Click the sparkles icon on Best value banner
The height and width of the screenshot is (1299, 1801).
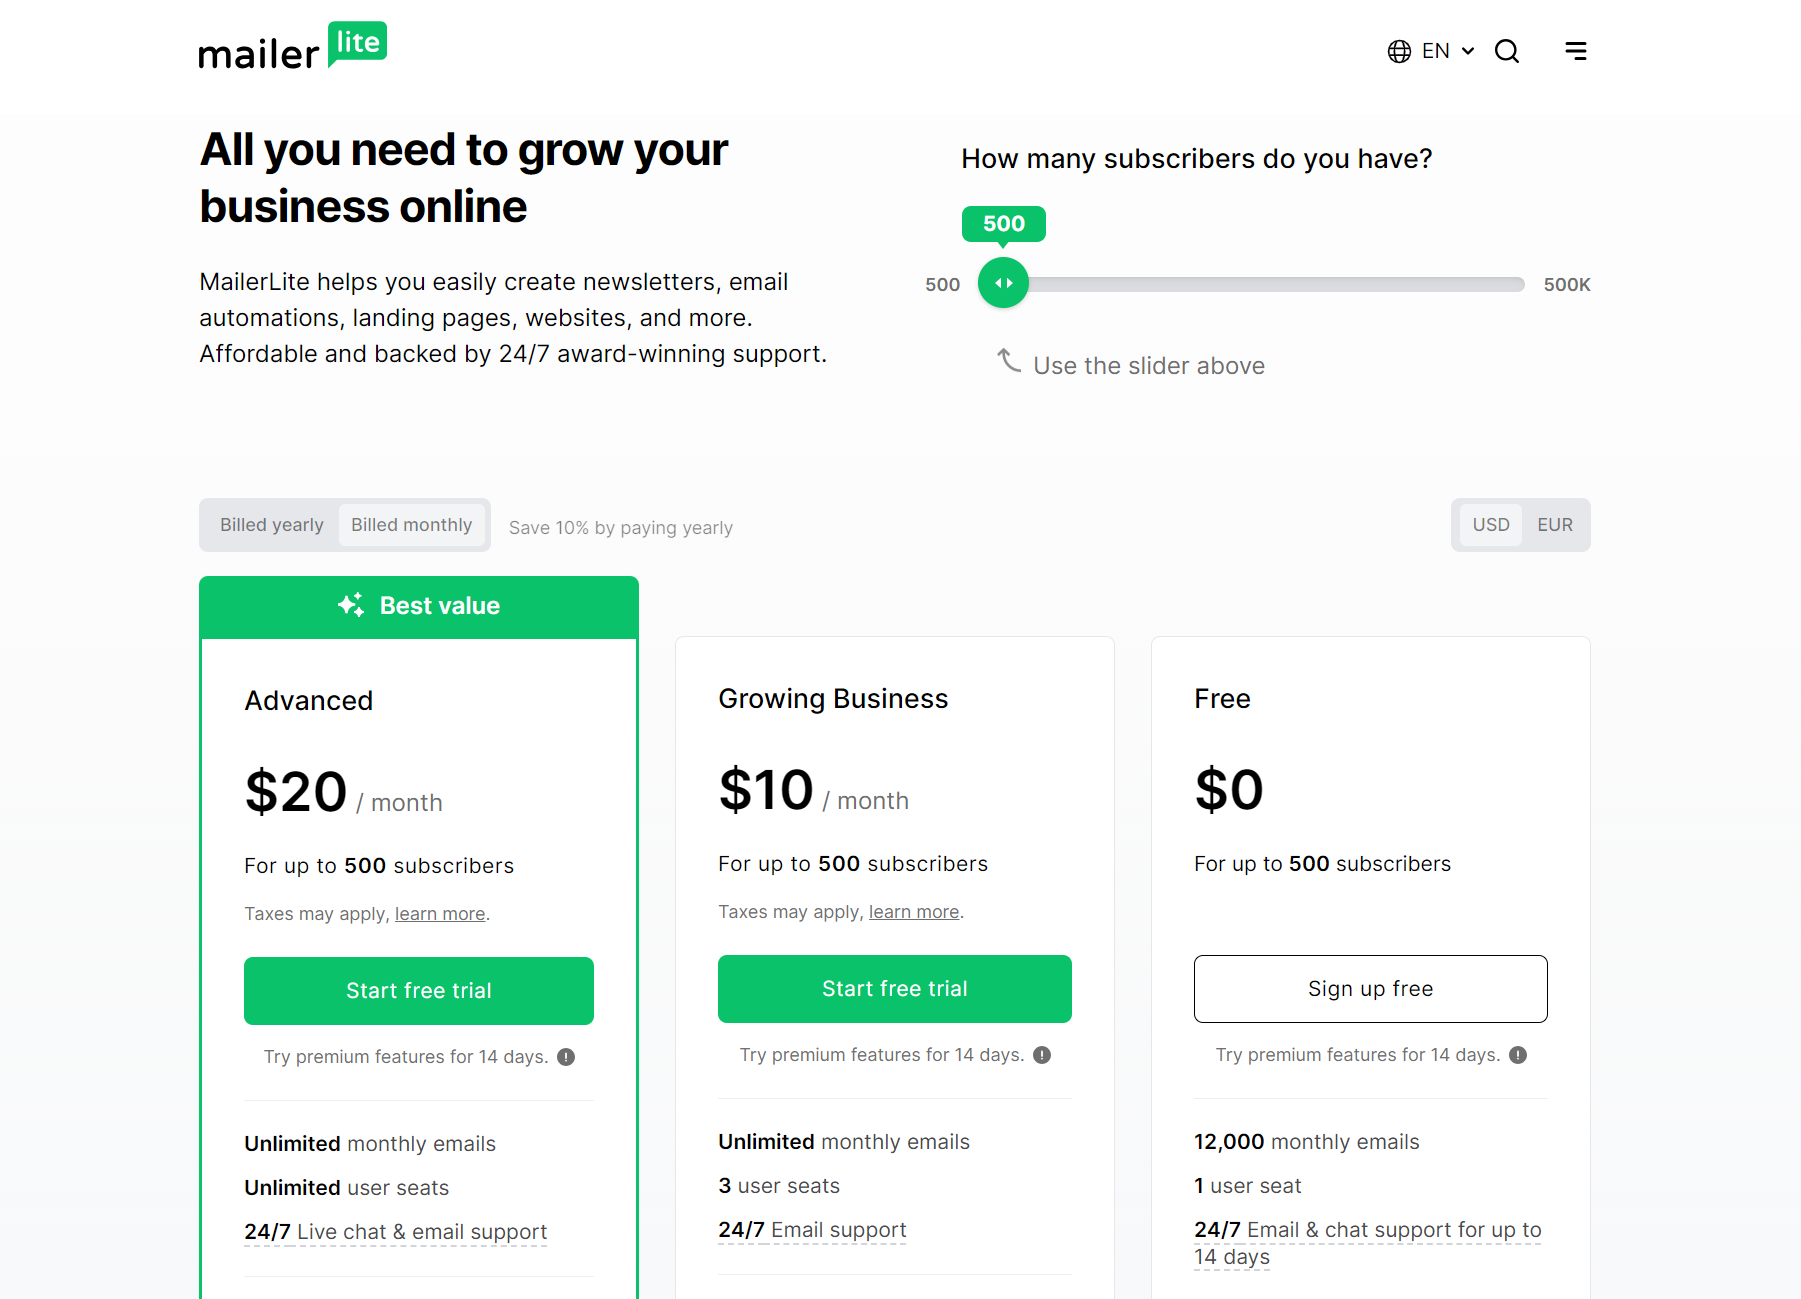[x=350, y=604]
